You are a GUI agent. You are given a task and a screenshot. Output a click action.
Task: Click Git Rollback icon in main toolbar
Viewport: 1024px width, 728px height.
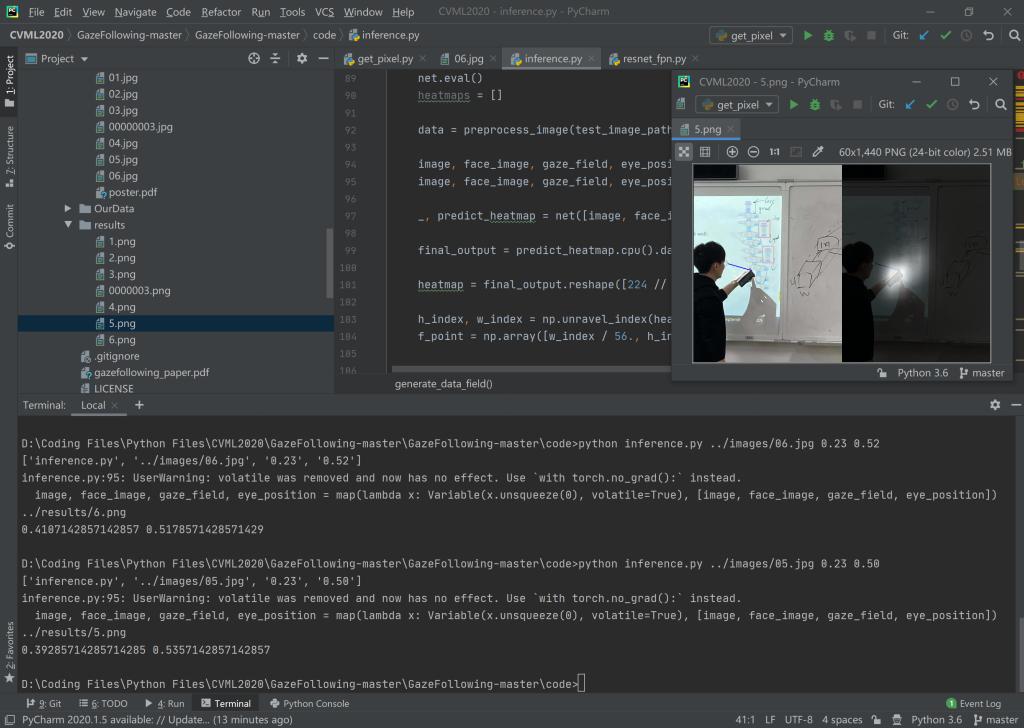[988, 35]
